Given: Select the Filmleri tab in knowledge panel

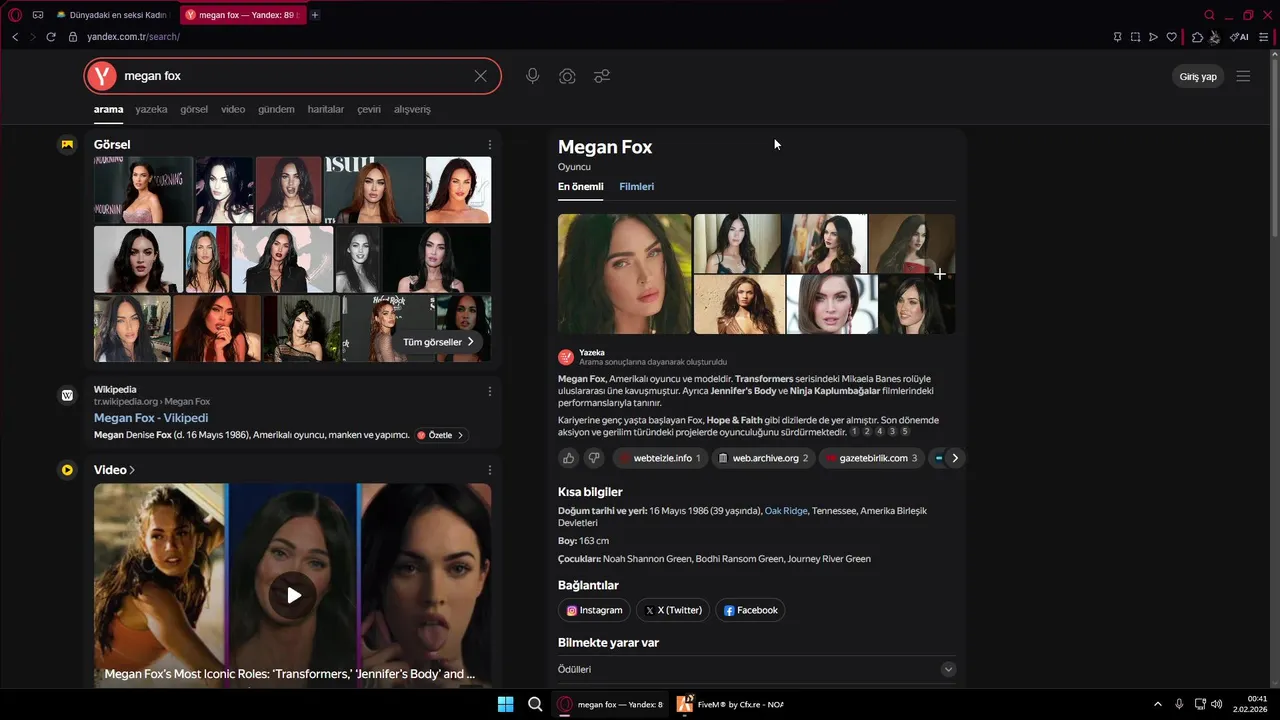Looking at the screenshot, I should (636, 187).
